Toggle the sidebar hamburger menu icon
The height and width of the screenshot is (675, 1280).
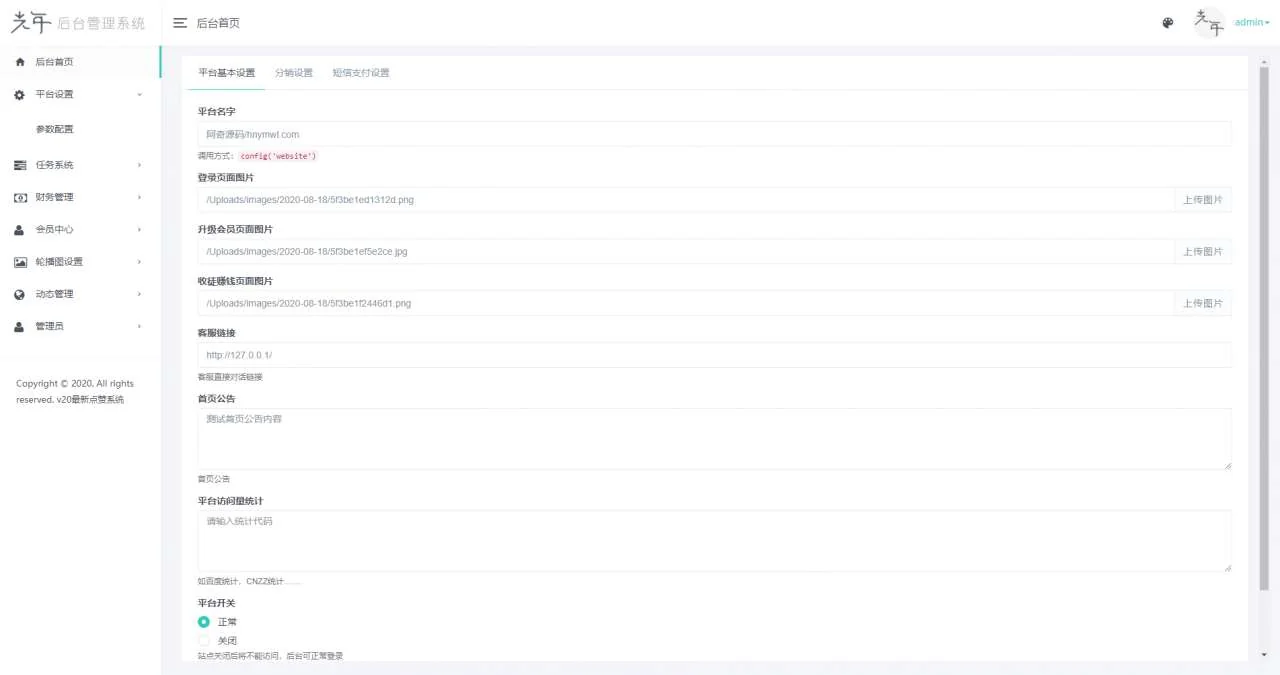180,23
